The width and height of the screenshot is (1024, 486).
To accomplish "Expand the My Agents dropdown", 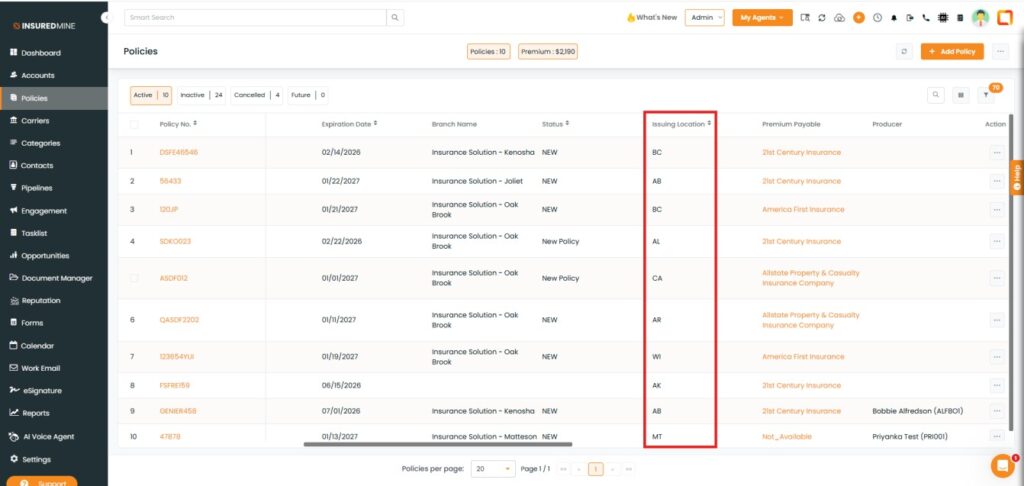I will [x=762, y=18].
